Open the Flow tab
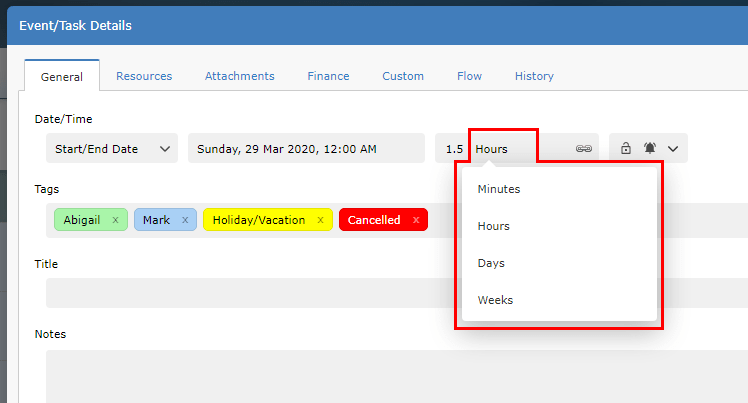The height and width of the screenshot is (403, 748). 469,76
